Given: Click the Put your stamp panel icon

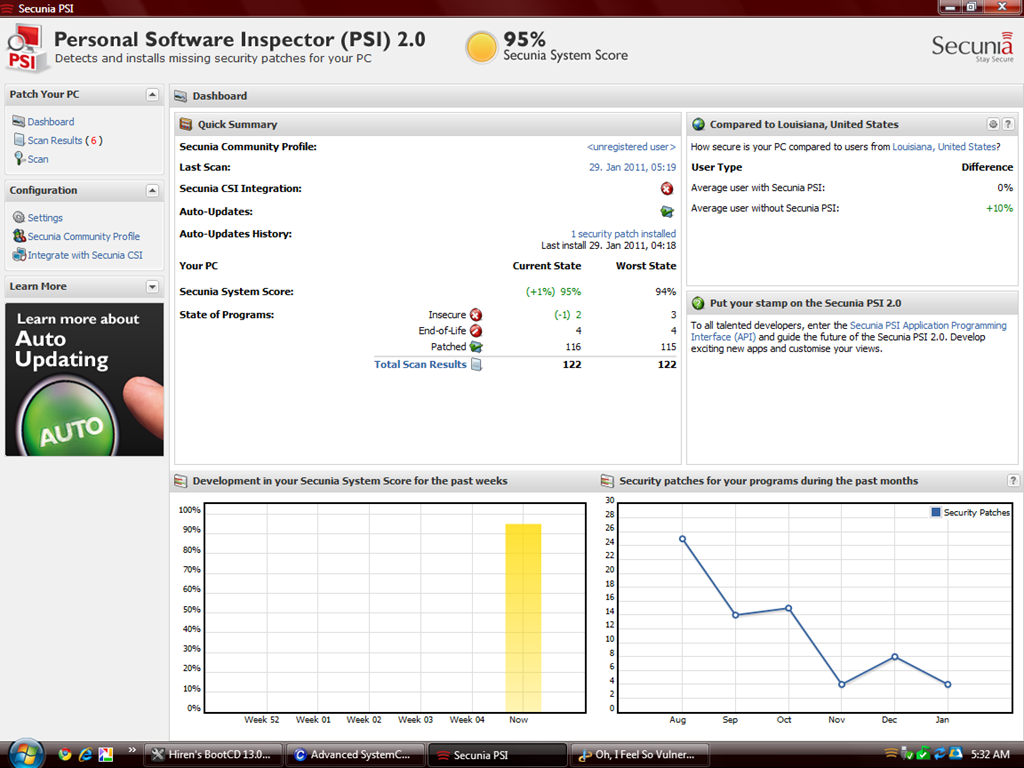Looking at the screenshot, I should tap(698, 303).
